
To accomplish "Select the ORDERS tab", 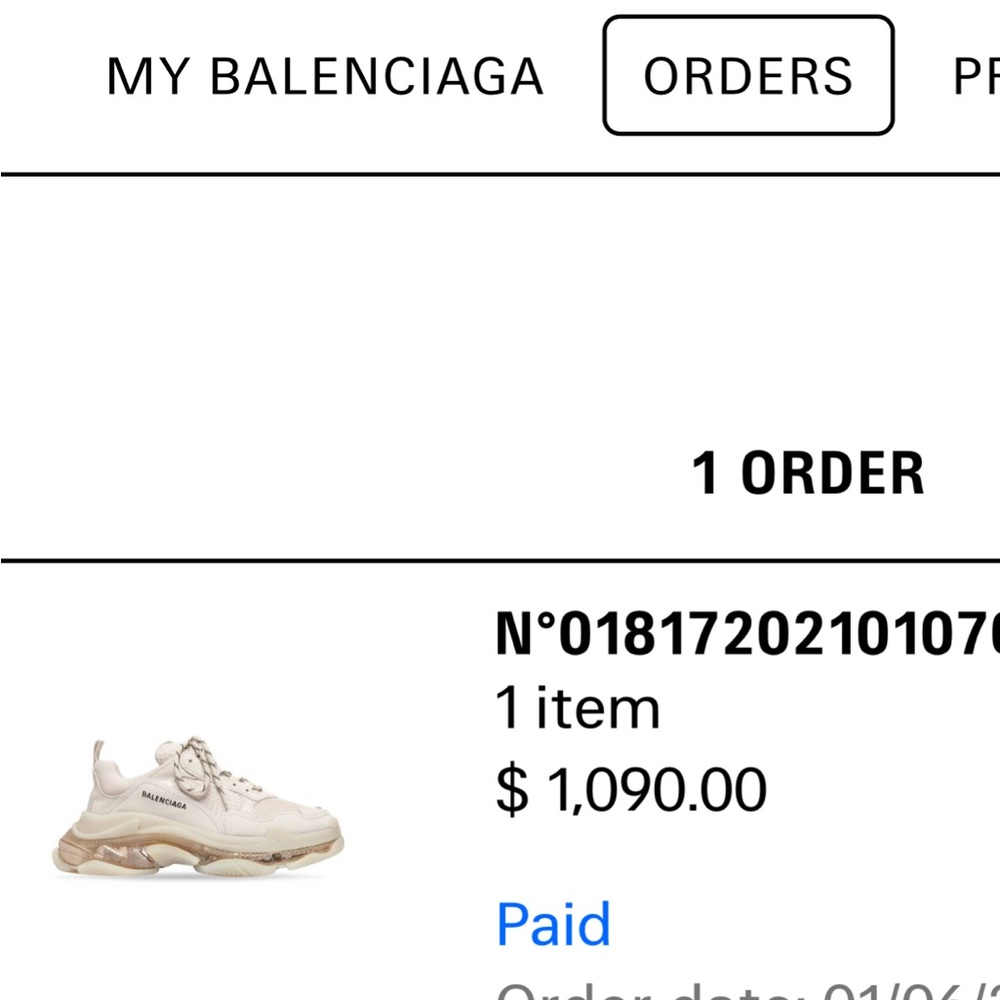I will (748, 76).
